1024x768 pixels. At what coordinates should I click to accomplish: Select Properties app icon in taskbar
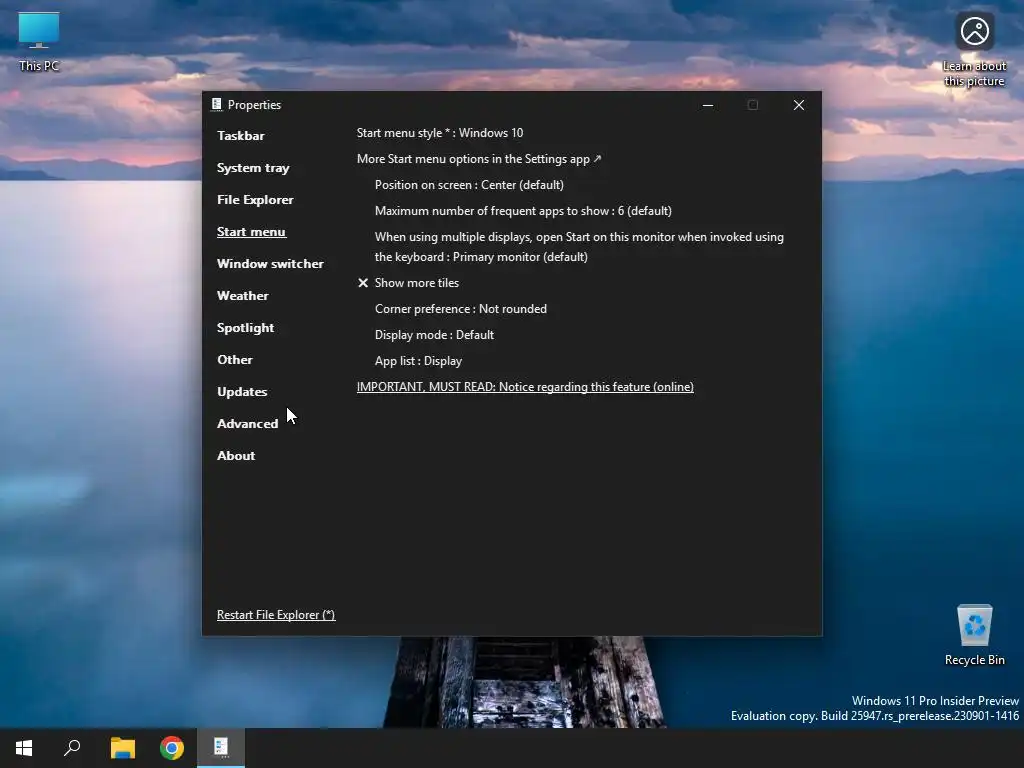pos(221,748)
